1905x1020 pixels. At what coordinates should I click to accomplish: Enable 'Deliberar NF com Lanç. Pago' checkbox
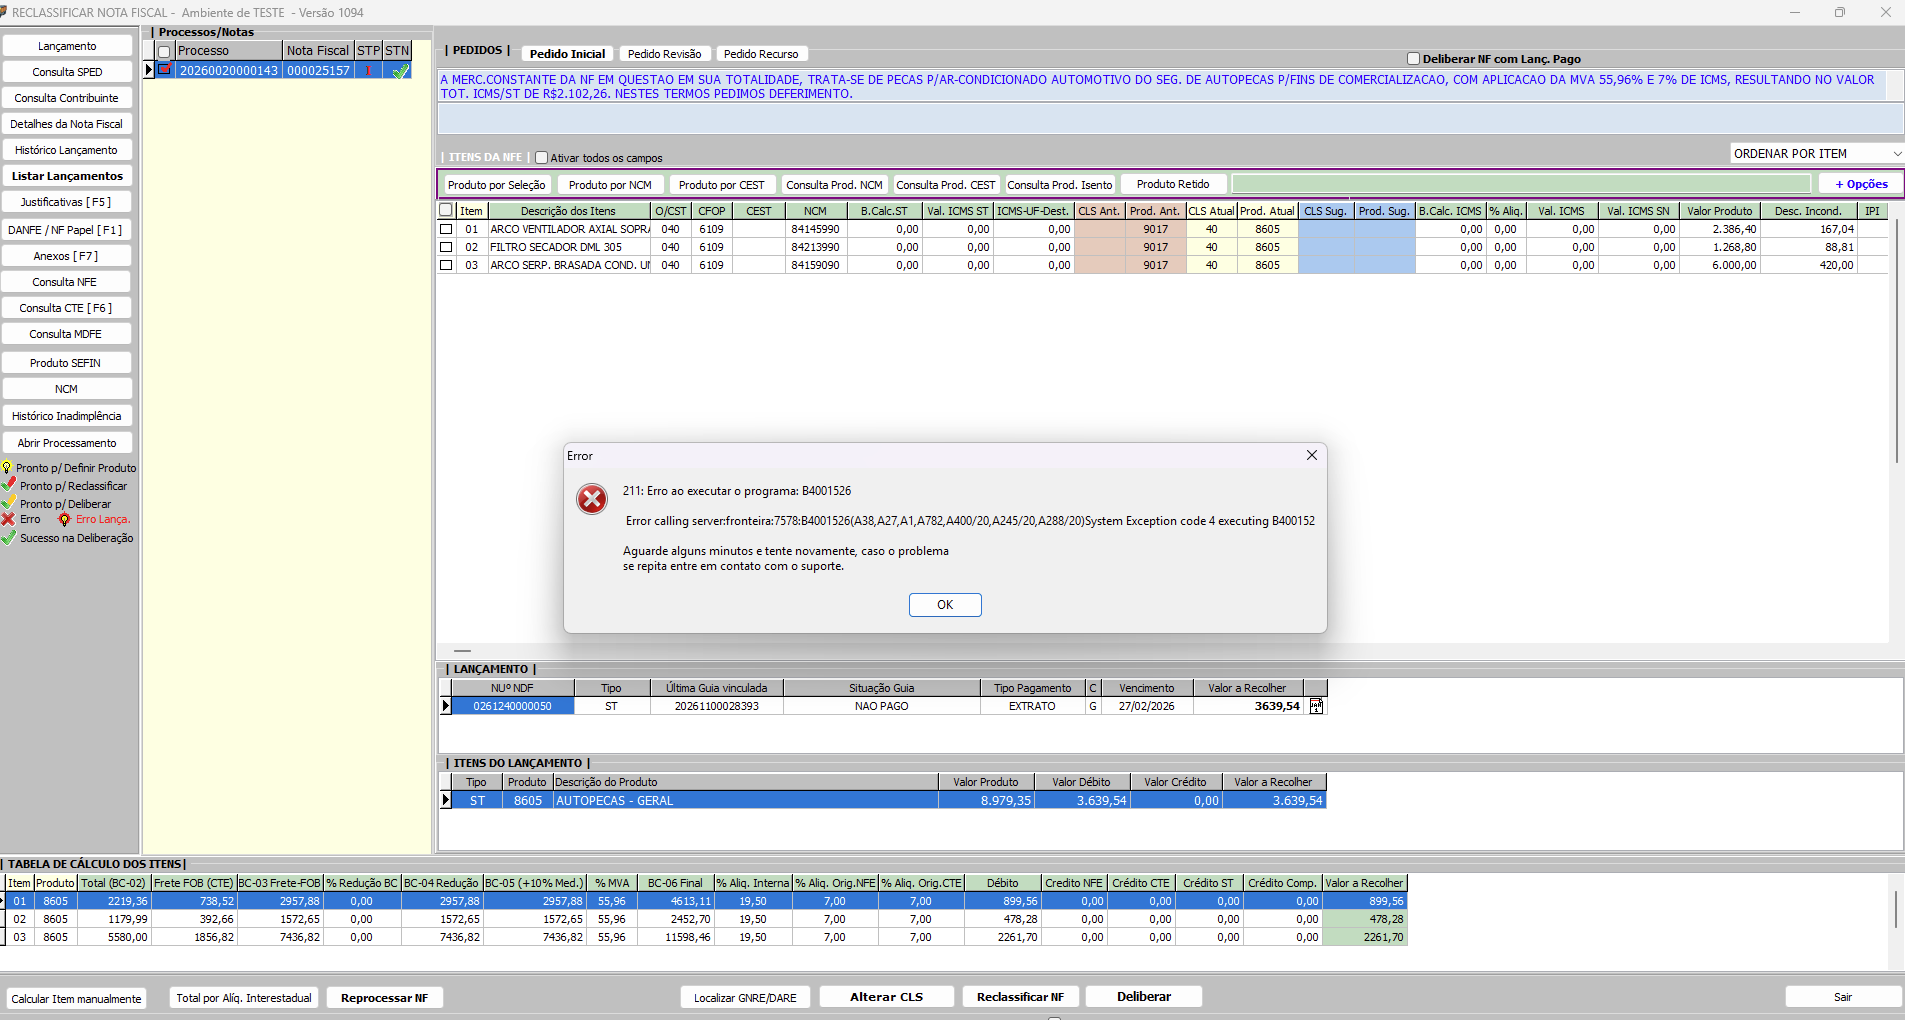point(1413,59)
